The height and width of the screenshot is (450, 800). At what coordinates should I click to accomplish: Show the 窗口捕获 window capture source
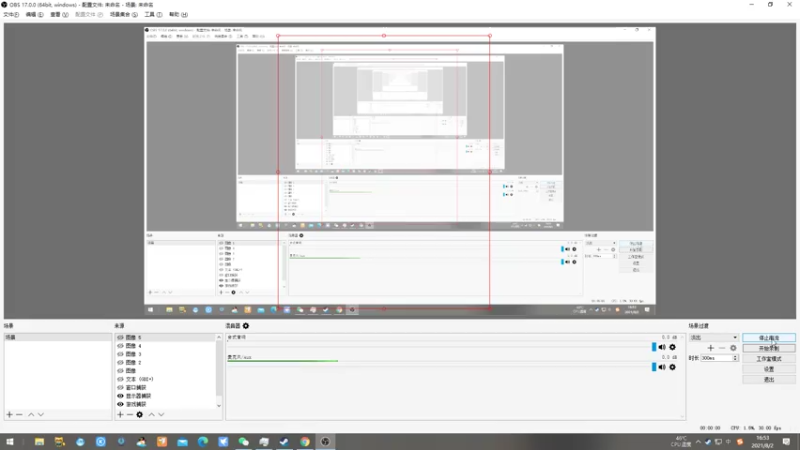click(120, 388)
